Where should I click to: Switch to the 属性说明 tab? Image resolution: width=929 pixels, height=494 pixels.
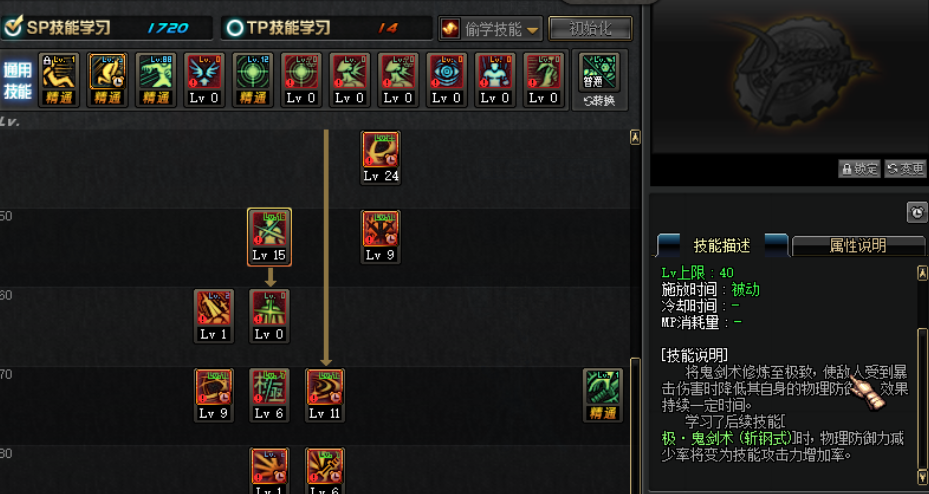pyautogui.click(x=858, y=245)
